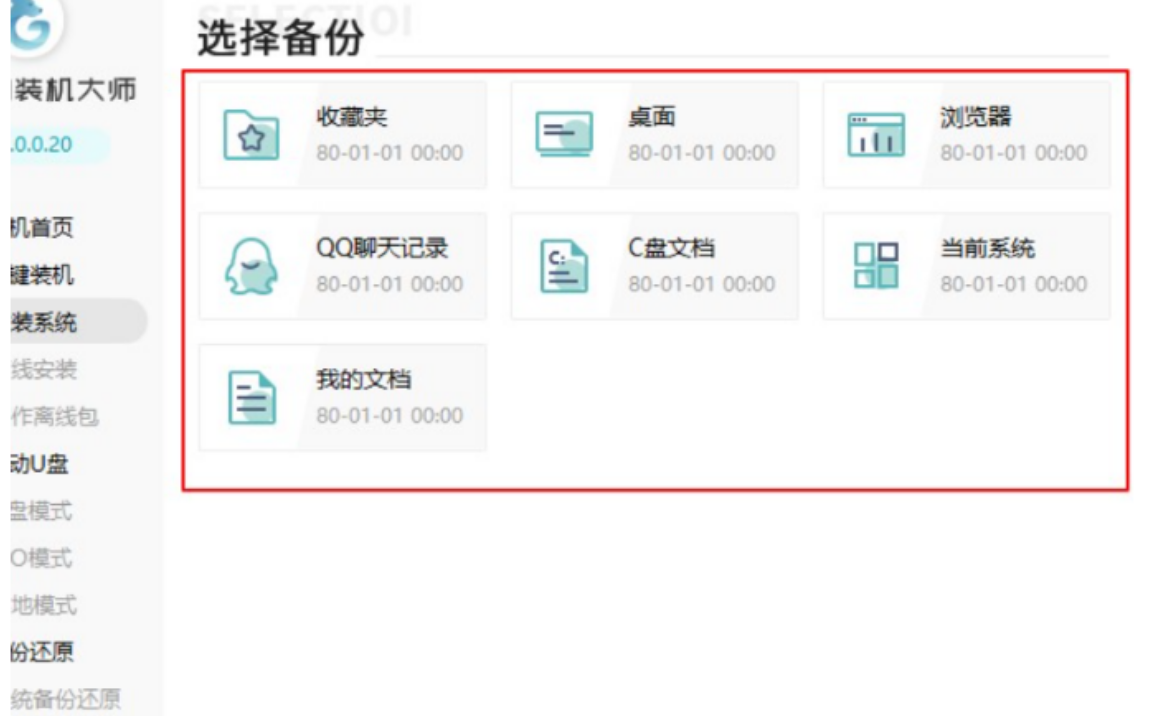
Task: Click the QQ聊天记录 penguin icon
Action: (251, 267)
